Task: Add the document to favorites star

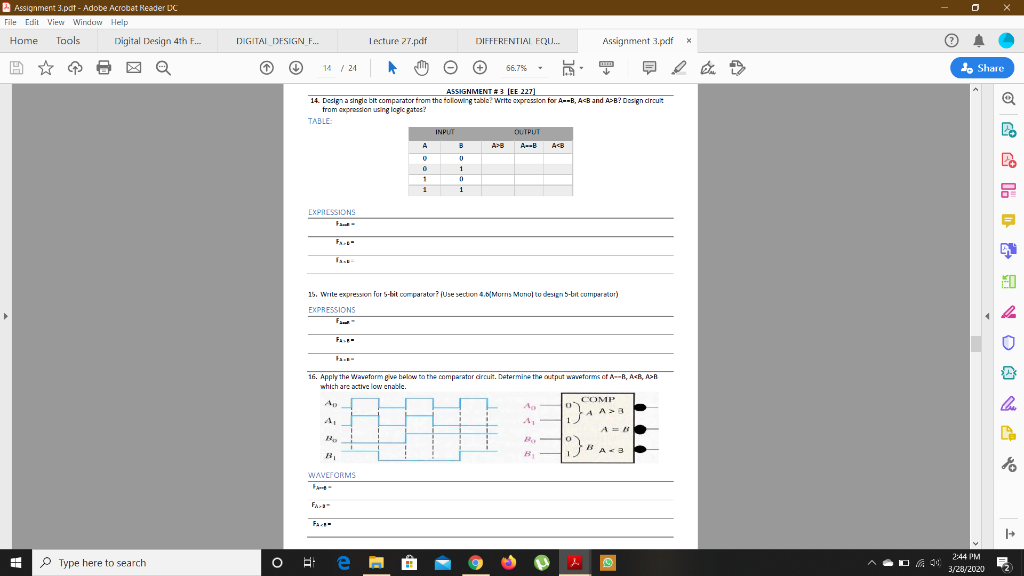Action: [x=46, y=70]
